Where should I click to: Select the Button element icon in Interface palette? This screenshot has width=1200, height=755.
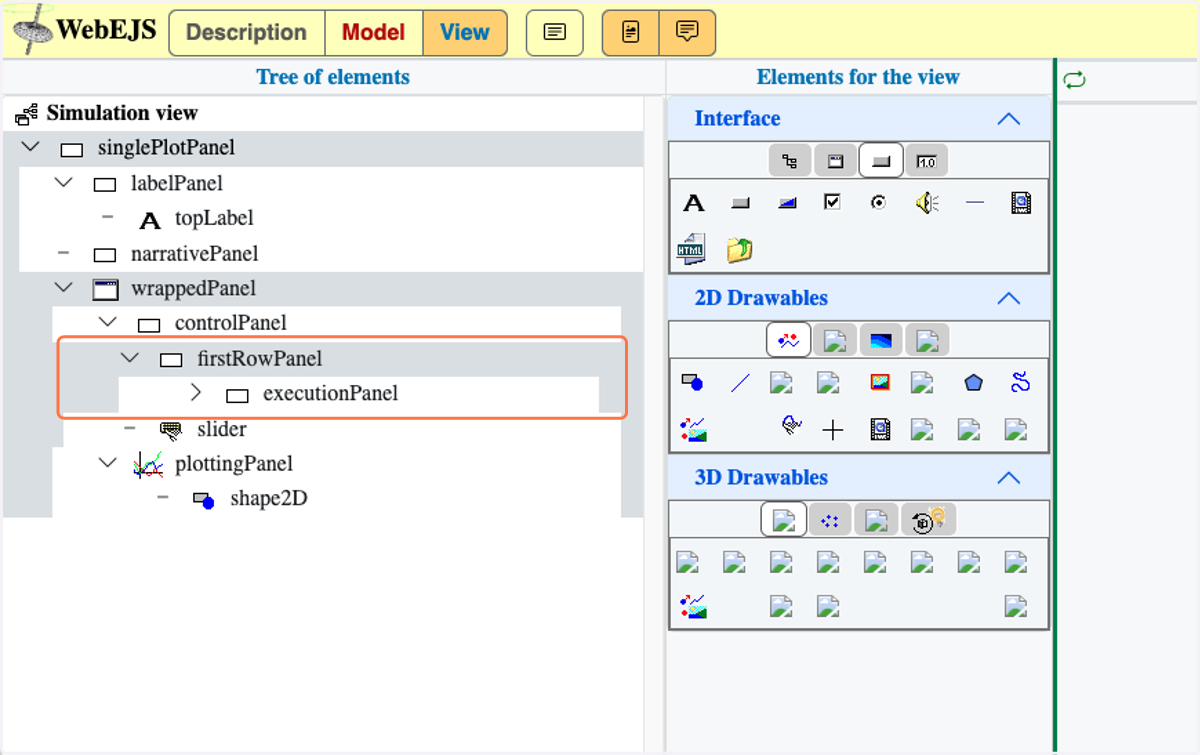741,203
